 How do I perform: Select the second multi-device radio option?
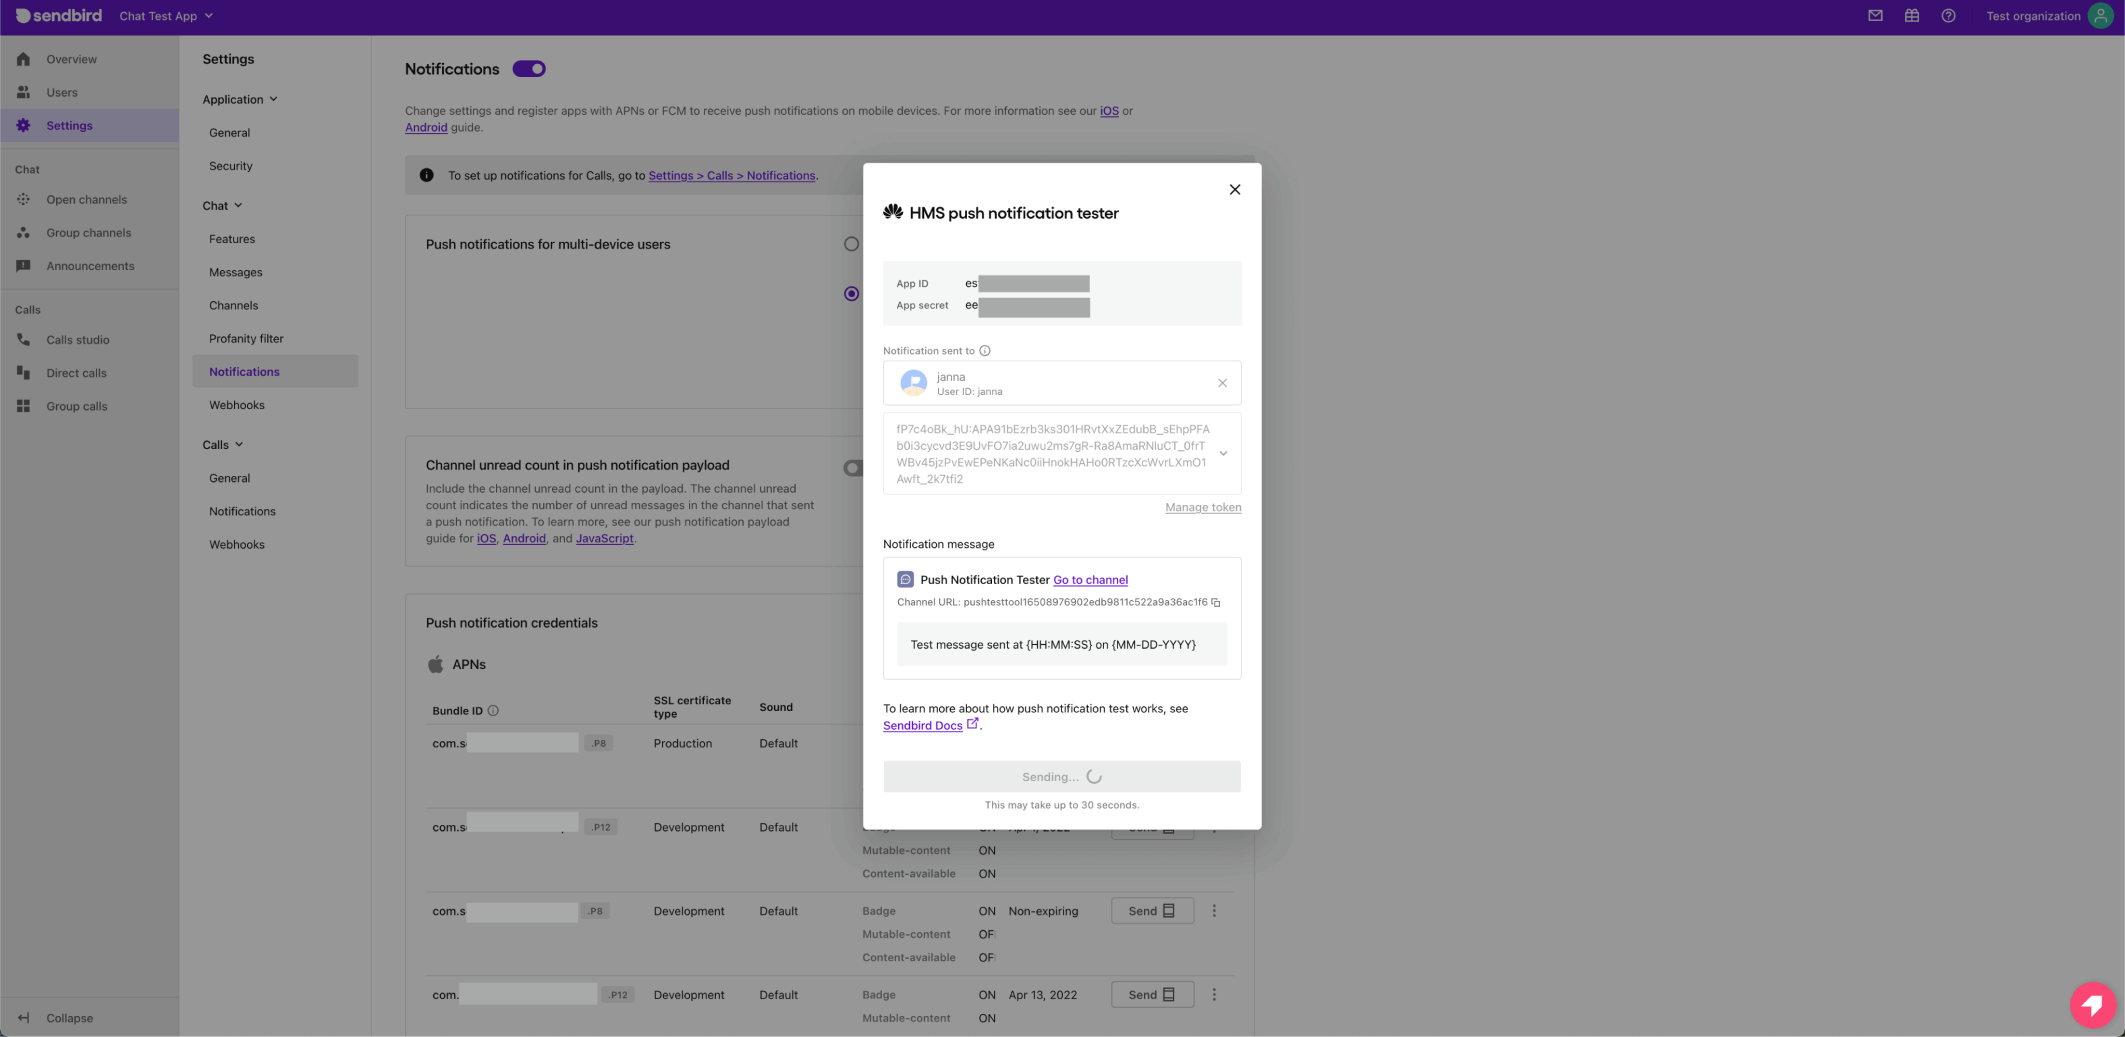point(851,294)
